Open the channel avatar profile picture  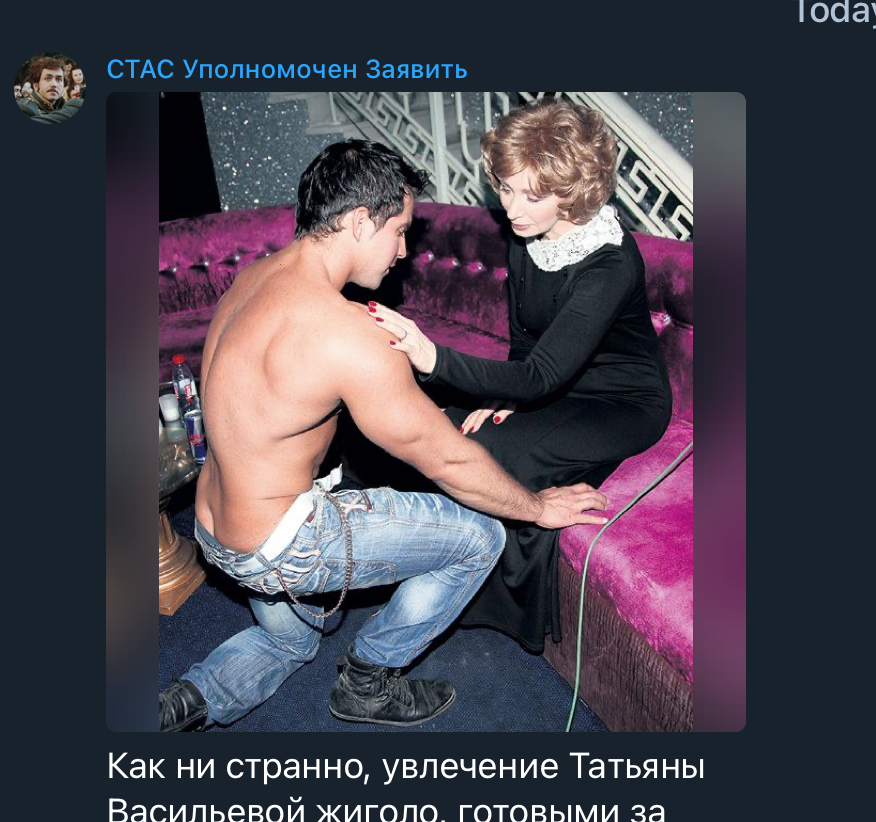pos(50,88)
